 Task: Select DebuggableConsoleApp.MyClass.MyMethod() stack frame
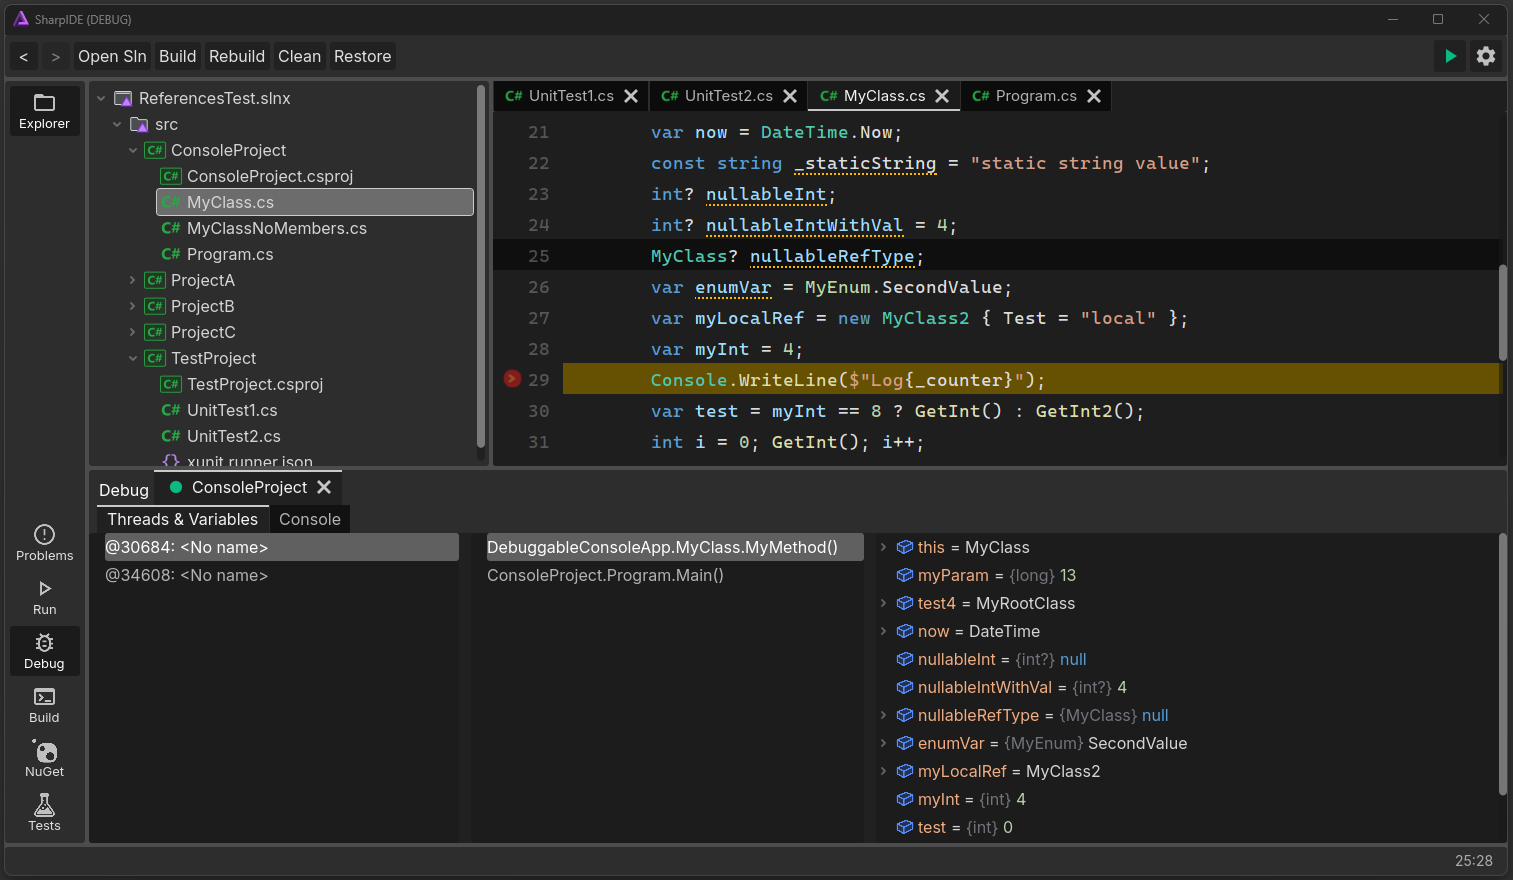(x=675, y=547)
